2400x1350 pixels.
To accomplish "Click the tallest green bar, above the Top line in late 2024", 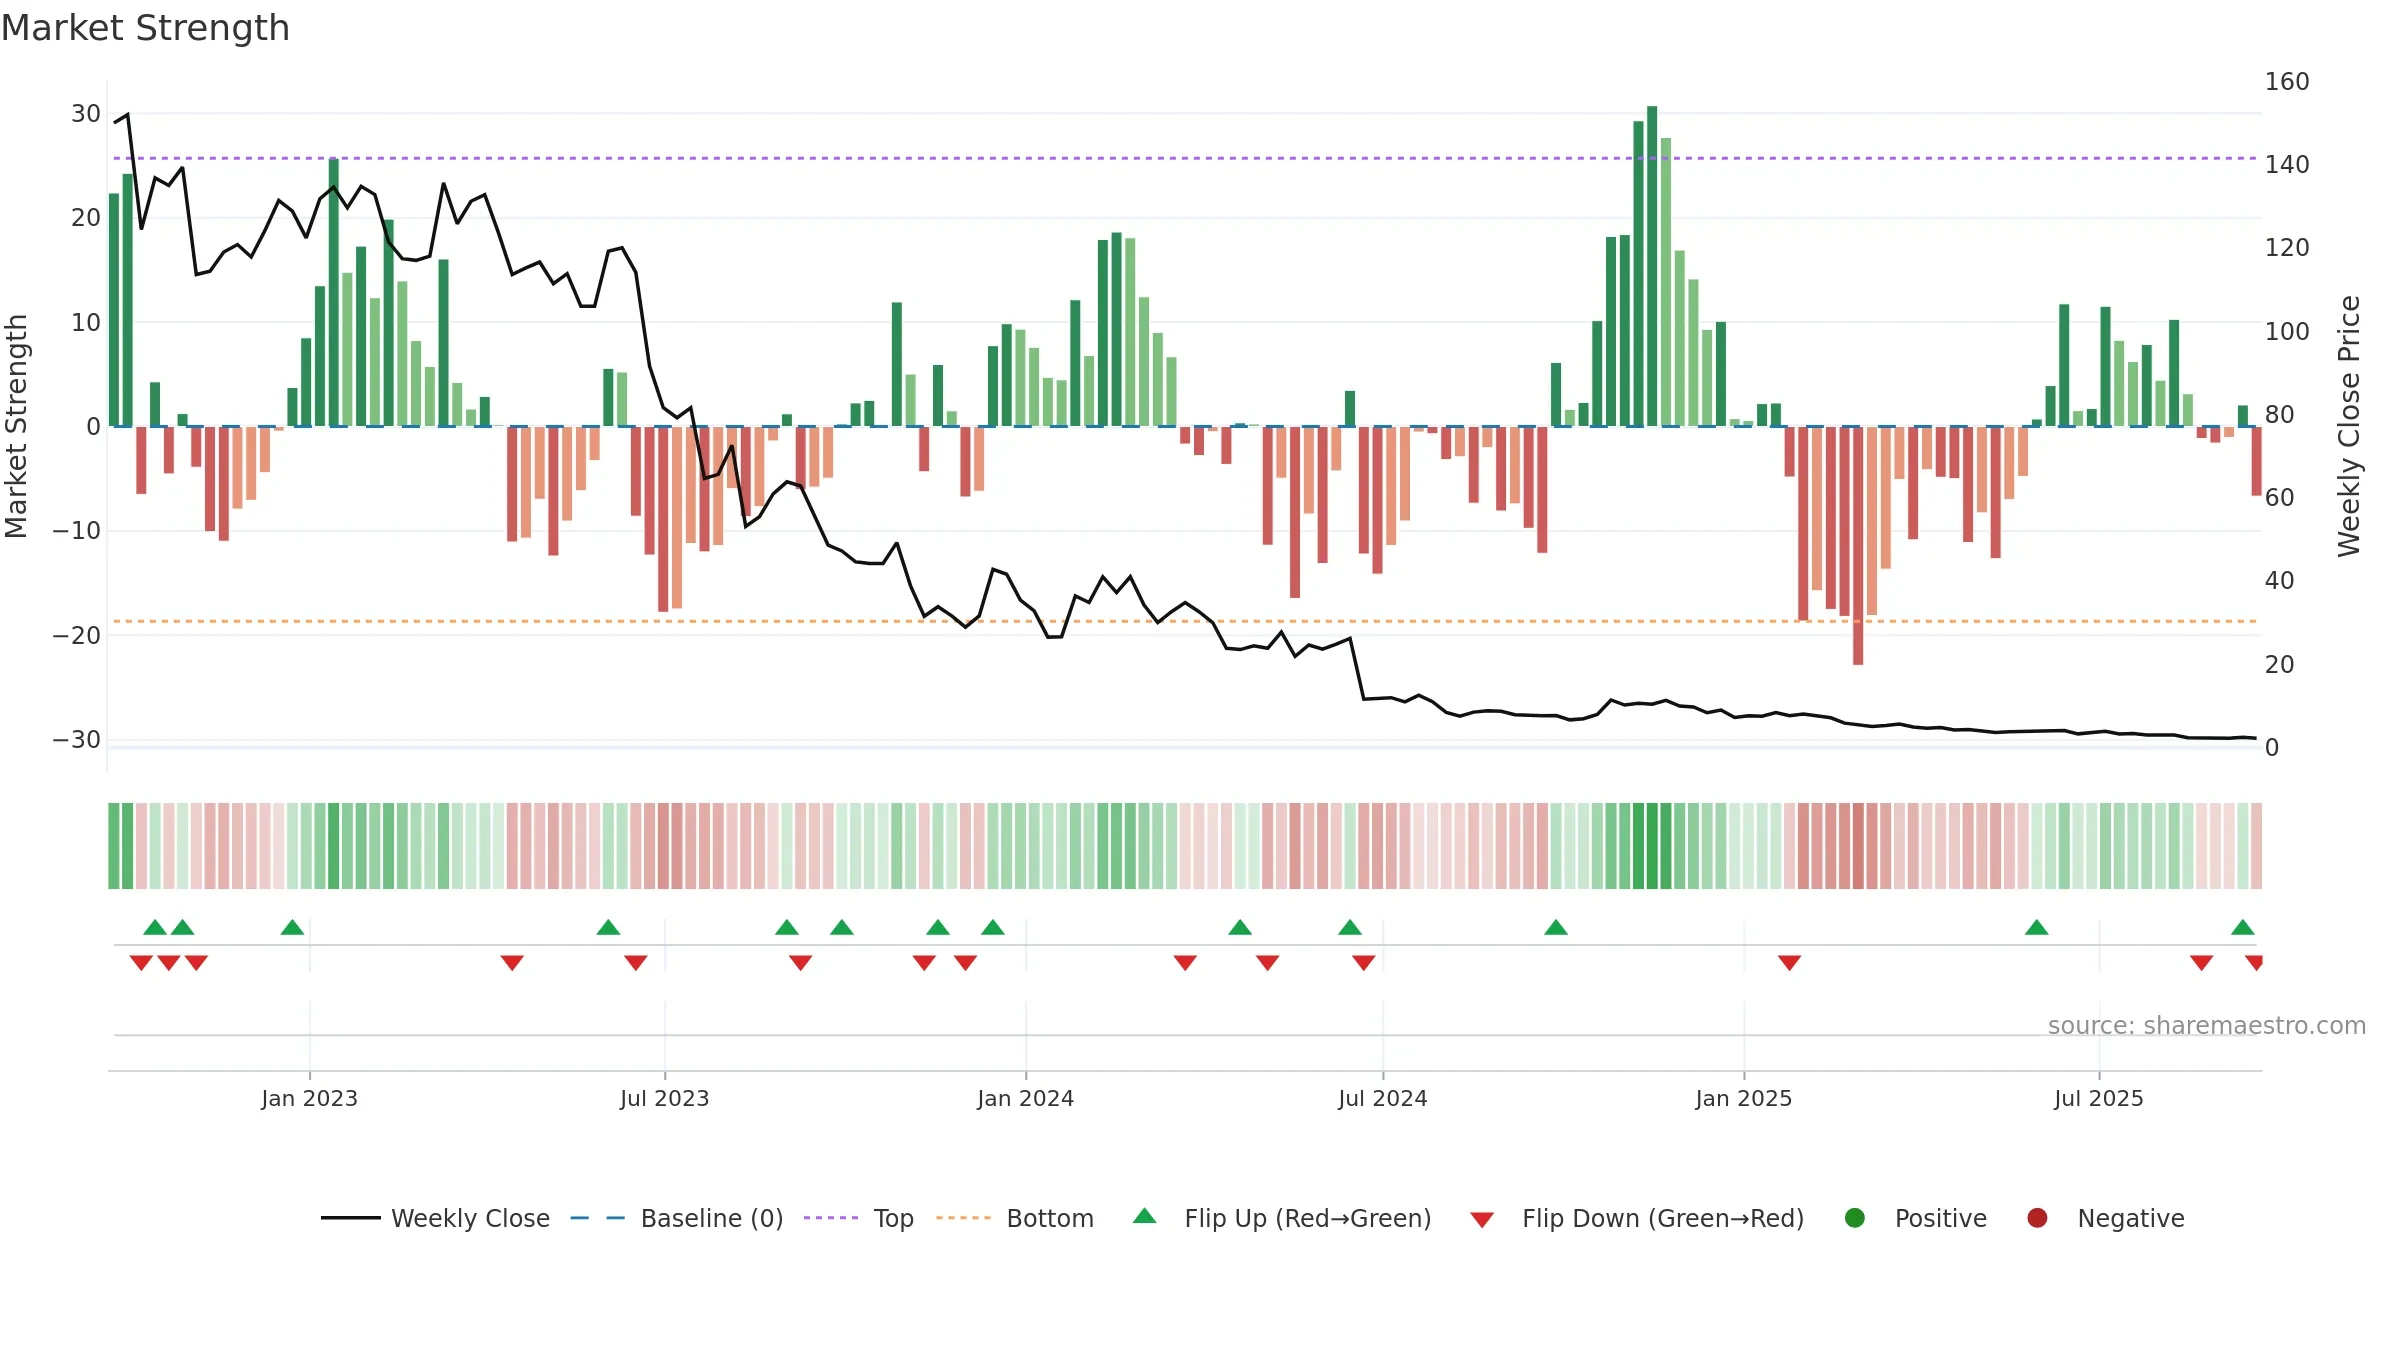I will [1652, 266].
